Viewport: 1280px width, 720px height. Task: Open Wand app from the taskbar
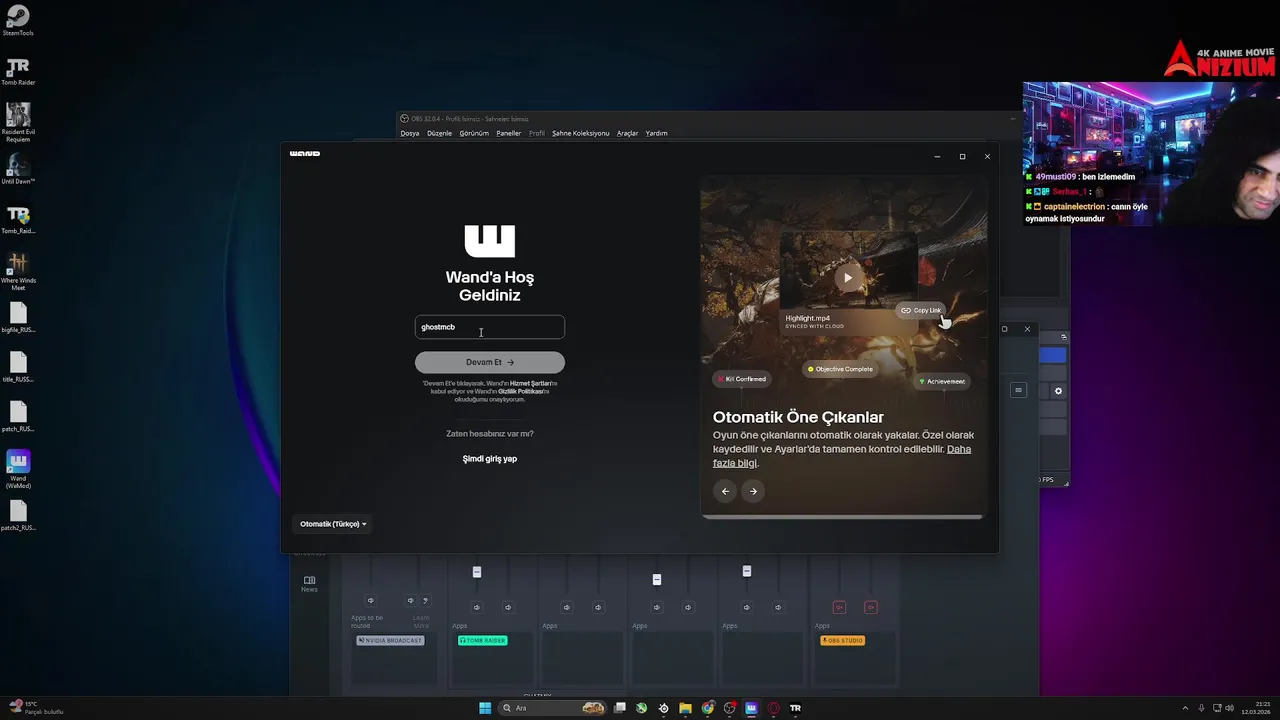tap(751, 708)
